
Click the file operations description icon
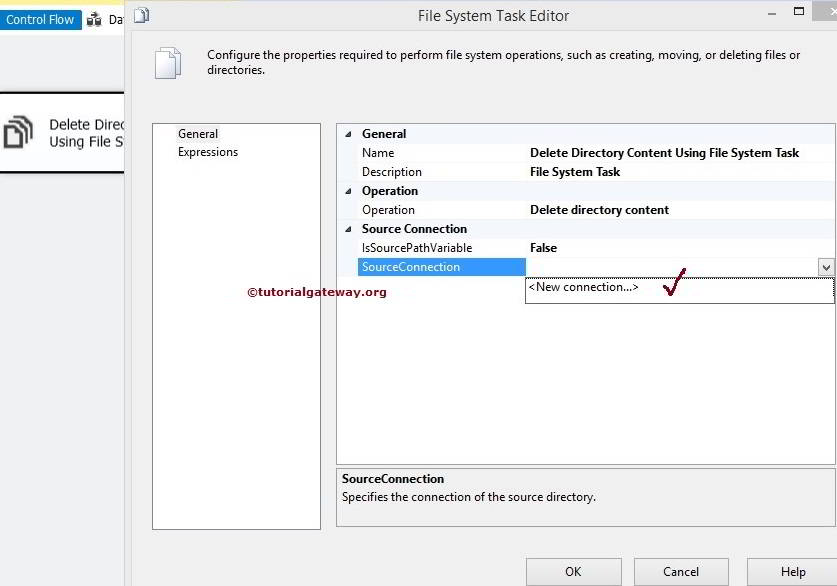coord(169,62)
